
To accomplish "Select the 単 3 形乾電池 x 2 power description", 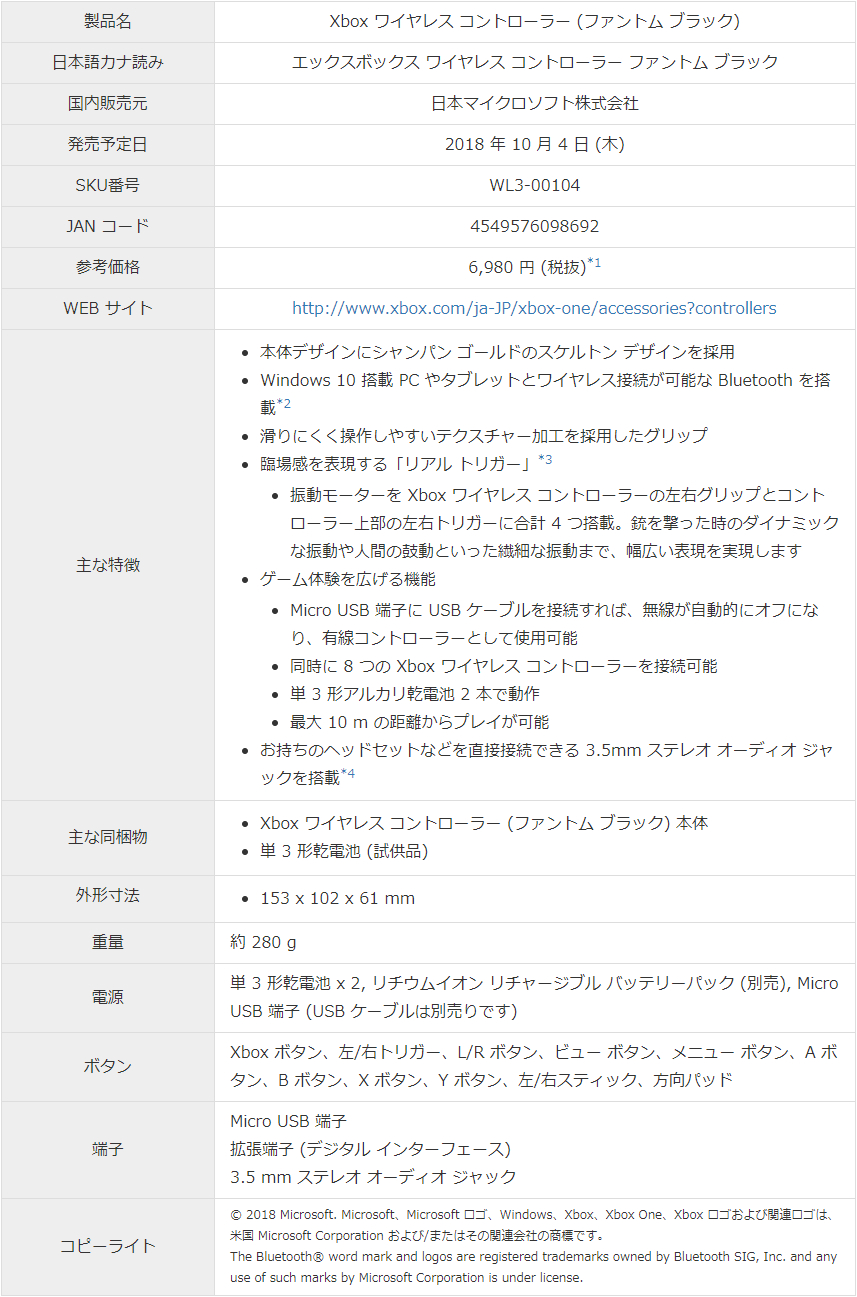I will point(534,997).
